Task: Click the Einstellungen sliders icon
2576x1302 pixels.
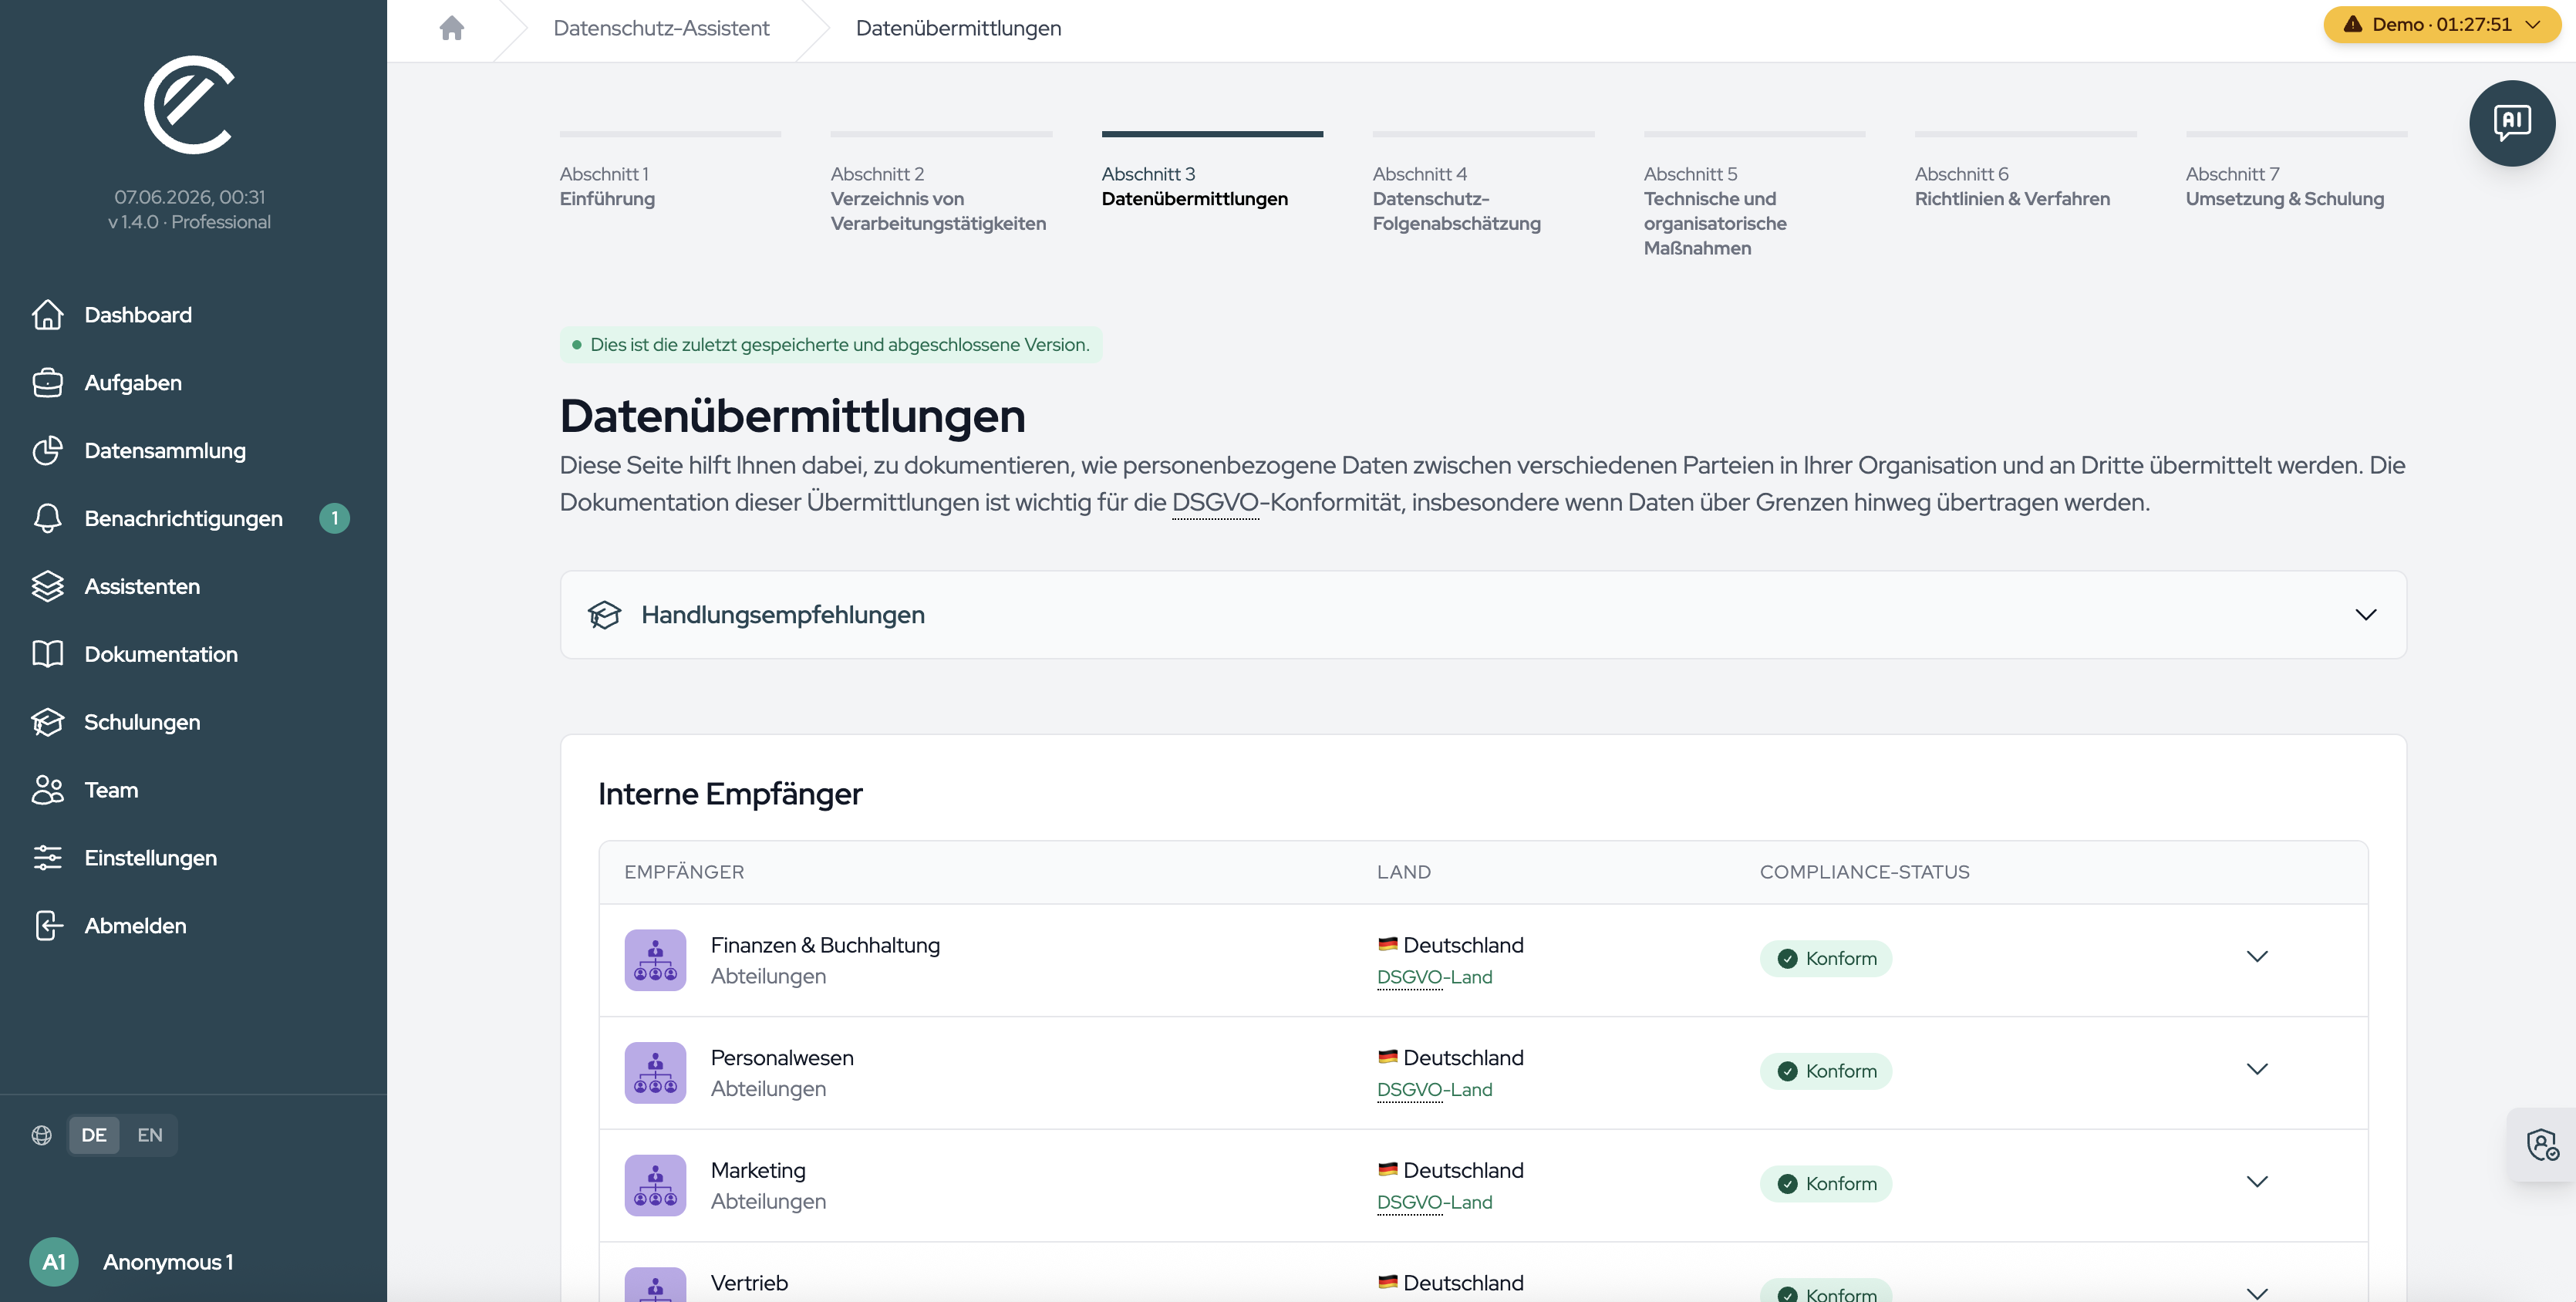Action: click(47, 858)
